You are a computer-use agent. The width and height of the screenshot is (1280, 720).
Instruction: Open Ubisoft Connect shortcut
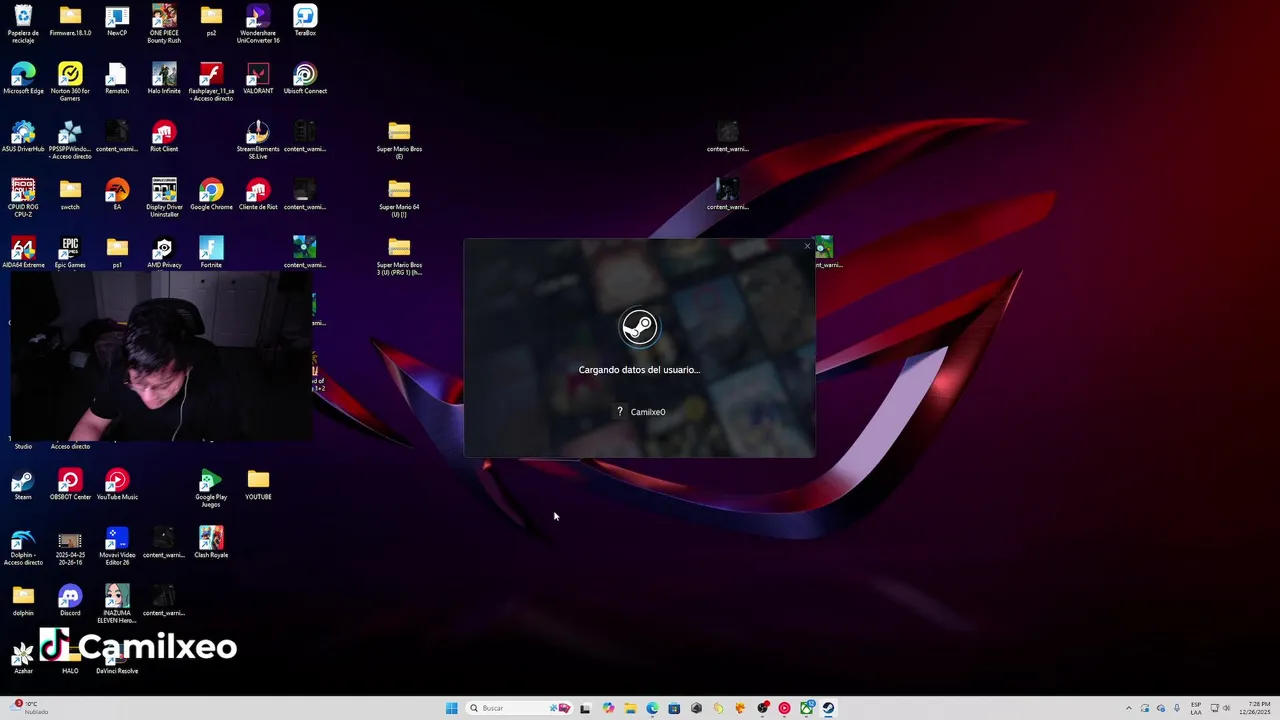[305, 80]
